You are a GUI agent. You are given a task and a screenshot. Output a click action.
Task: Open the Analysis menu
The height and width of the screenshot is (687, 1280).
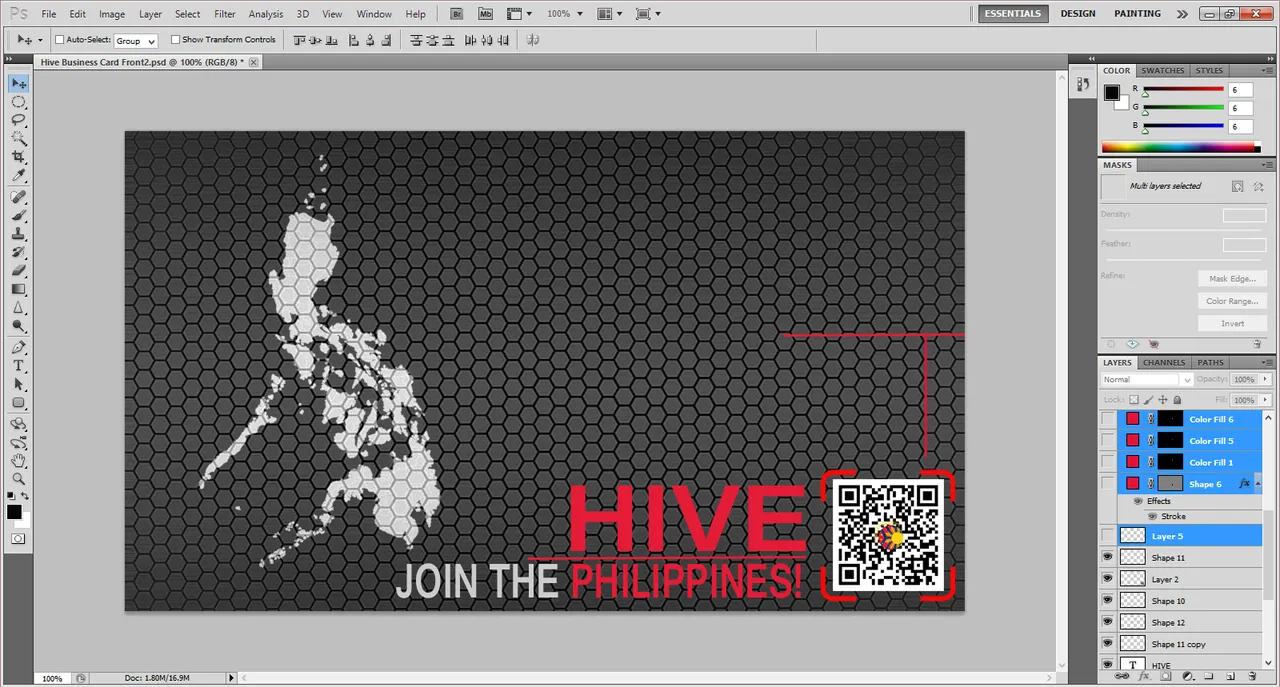[266, 14]
